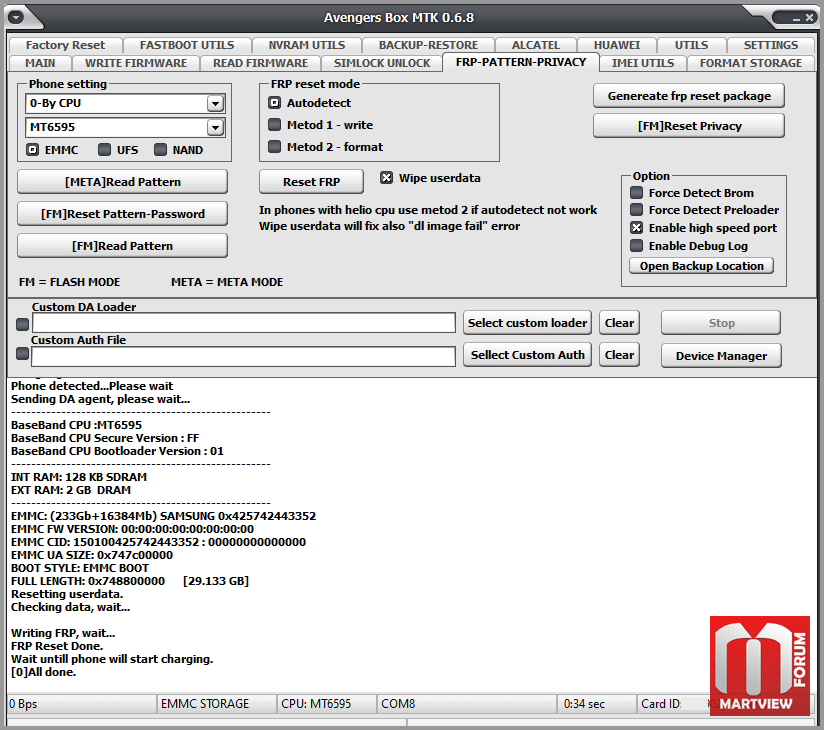Expand the 0-By CPU dropdown
Image resolution: width=824 pixels, height=730 pixels.
click(215, 104)
